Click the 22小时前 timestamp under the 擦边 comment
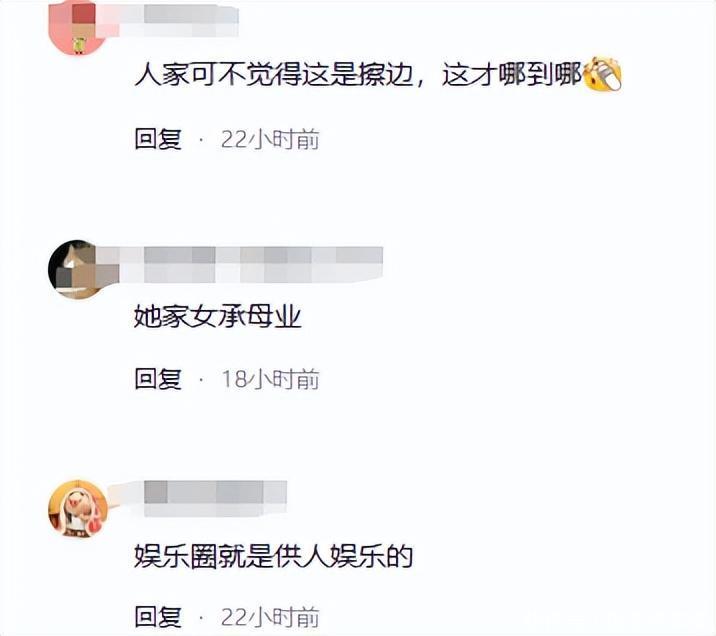 [270, 139]
